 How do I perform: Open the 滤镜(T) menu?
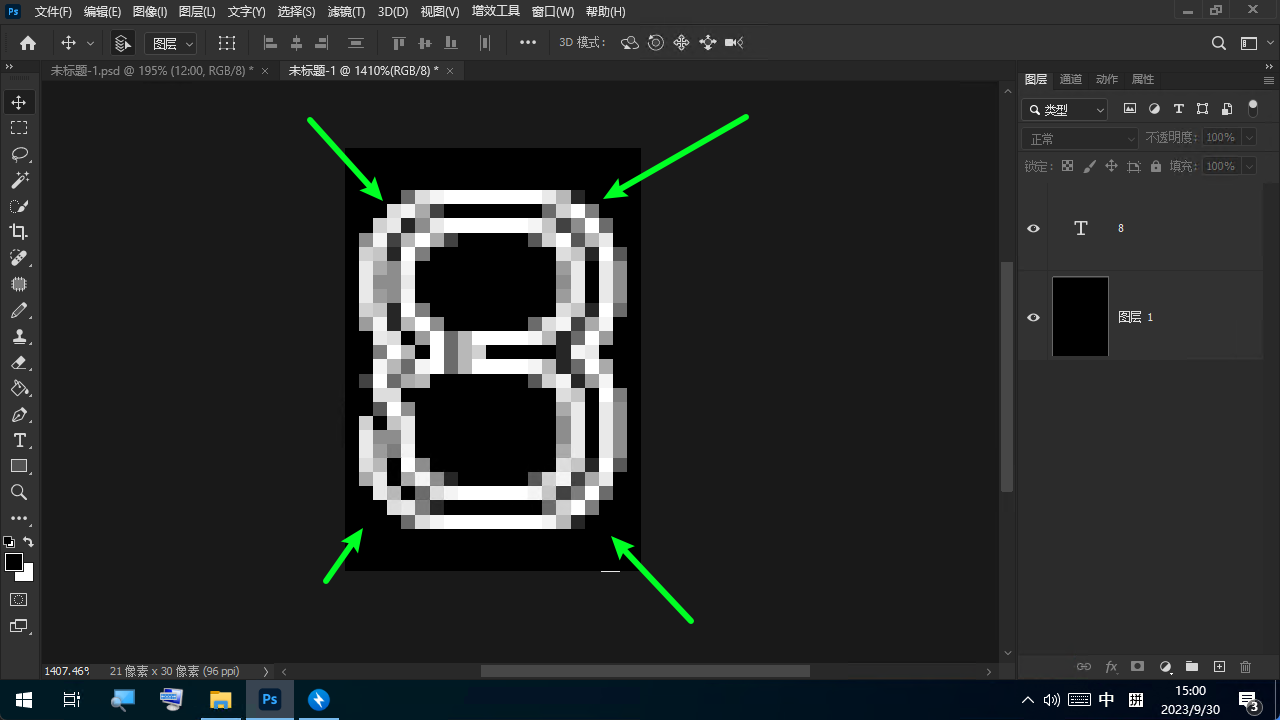click(346, 12)
